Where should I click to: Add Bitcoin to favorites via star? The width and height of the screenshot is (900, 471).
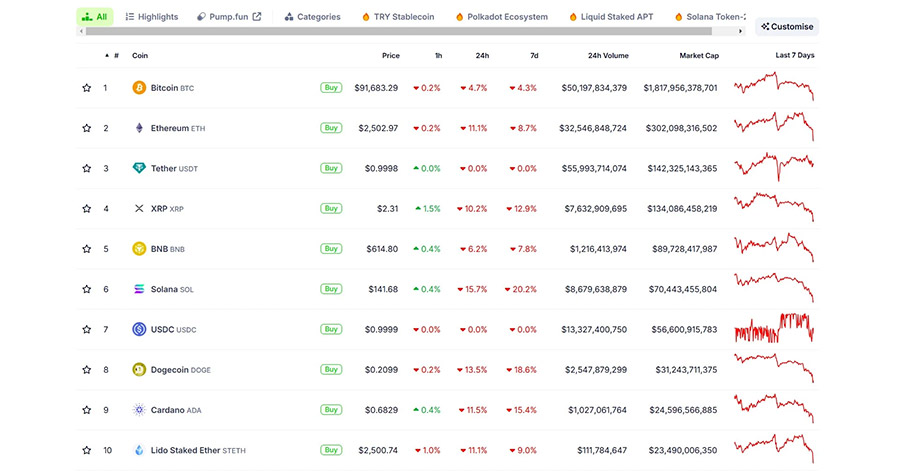click(x=87, y=88)
